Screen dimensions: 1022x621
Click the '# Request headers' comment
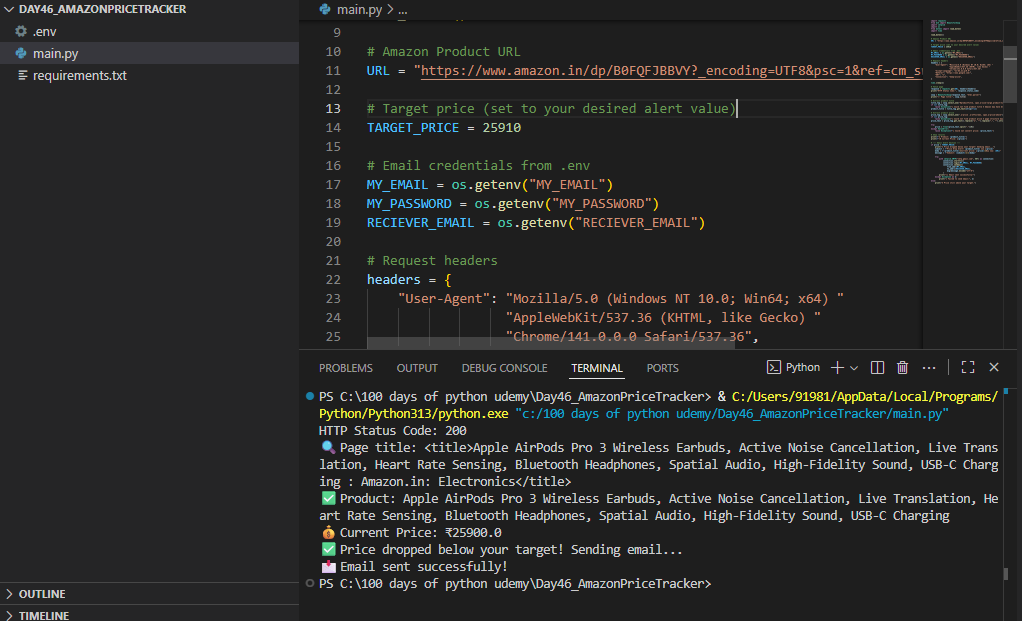[431, 261]
